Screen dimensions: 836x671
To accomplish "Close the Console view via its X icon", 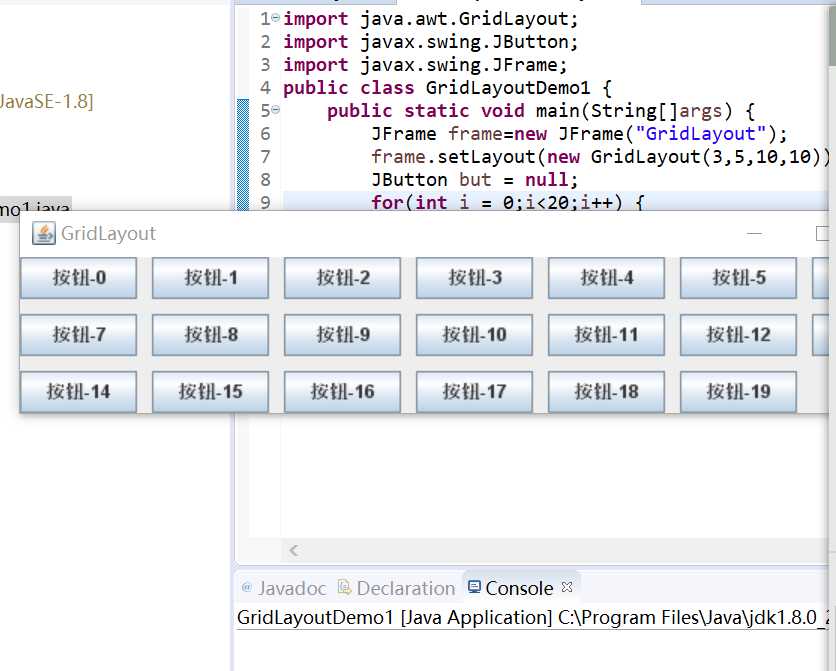I will coord(567,587).
